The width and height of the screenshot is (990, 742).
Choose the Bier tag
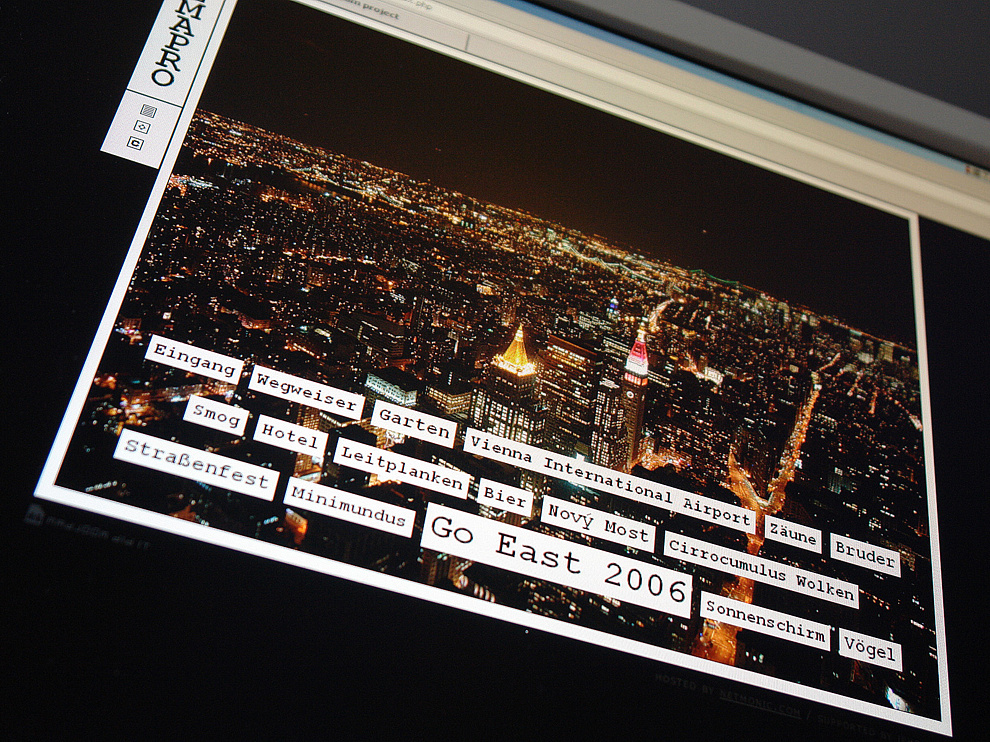(504, 498)
